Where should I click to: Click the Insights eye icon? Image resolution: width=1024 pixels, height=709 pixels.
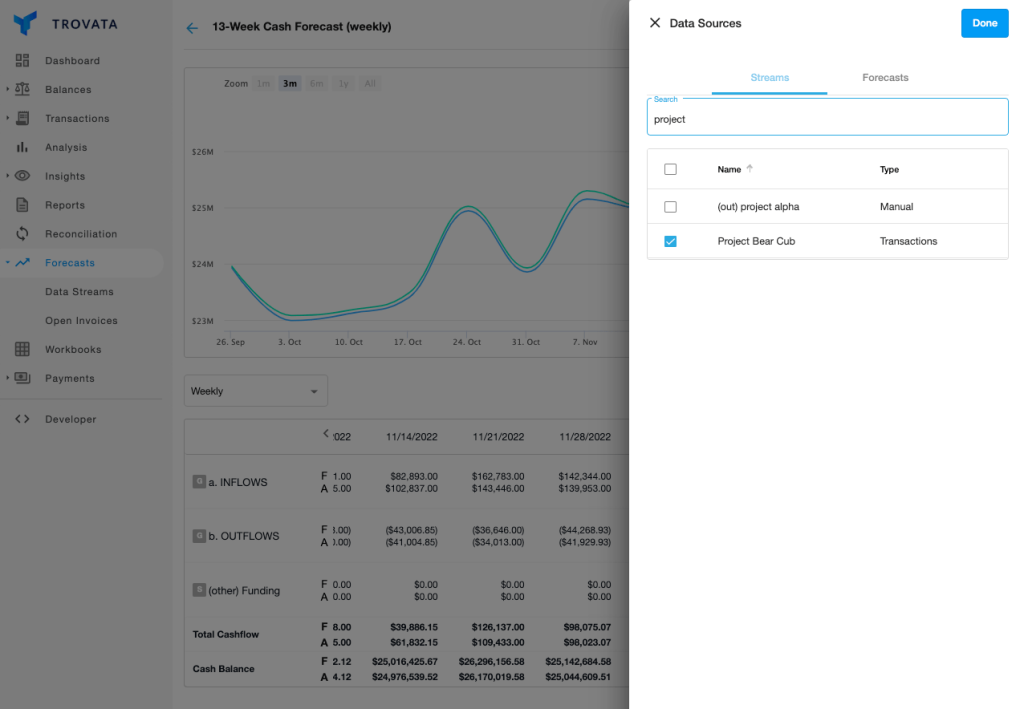[22, 176]
